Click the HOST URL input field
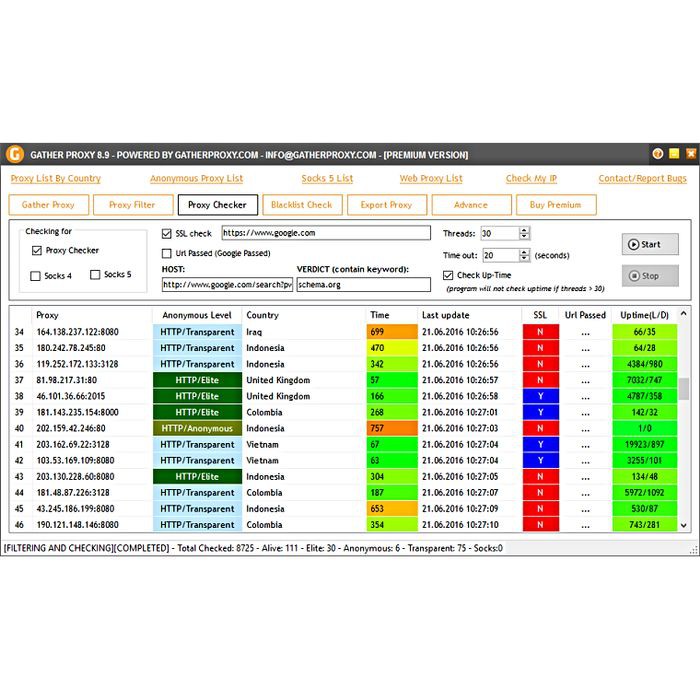Viewport: 700px width, 700px height. point(226,285)
